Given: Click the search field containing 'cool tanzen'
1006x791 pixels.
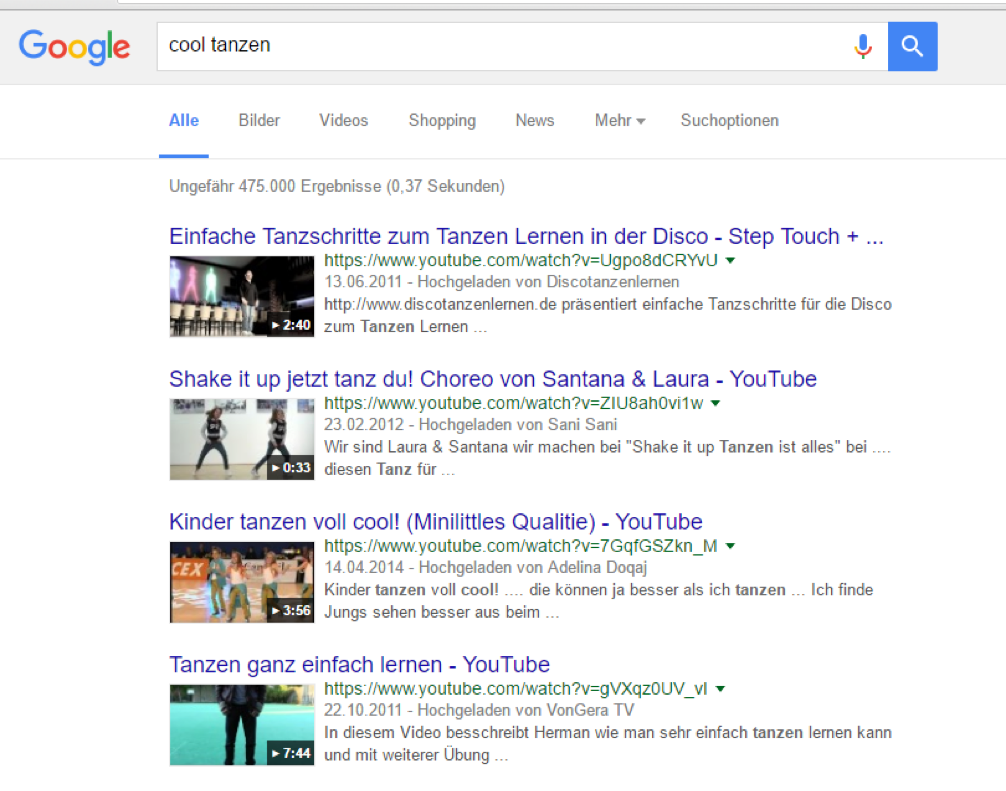Looking at the screenshot, I should (x=500, y=46).
